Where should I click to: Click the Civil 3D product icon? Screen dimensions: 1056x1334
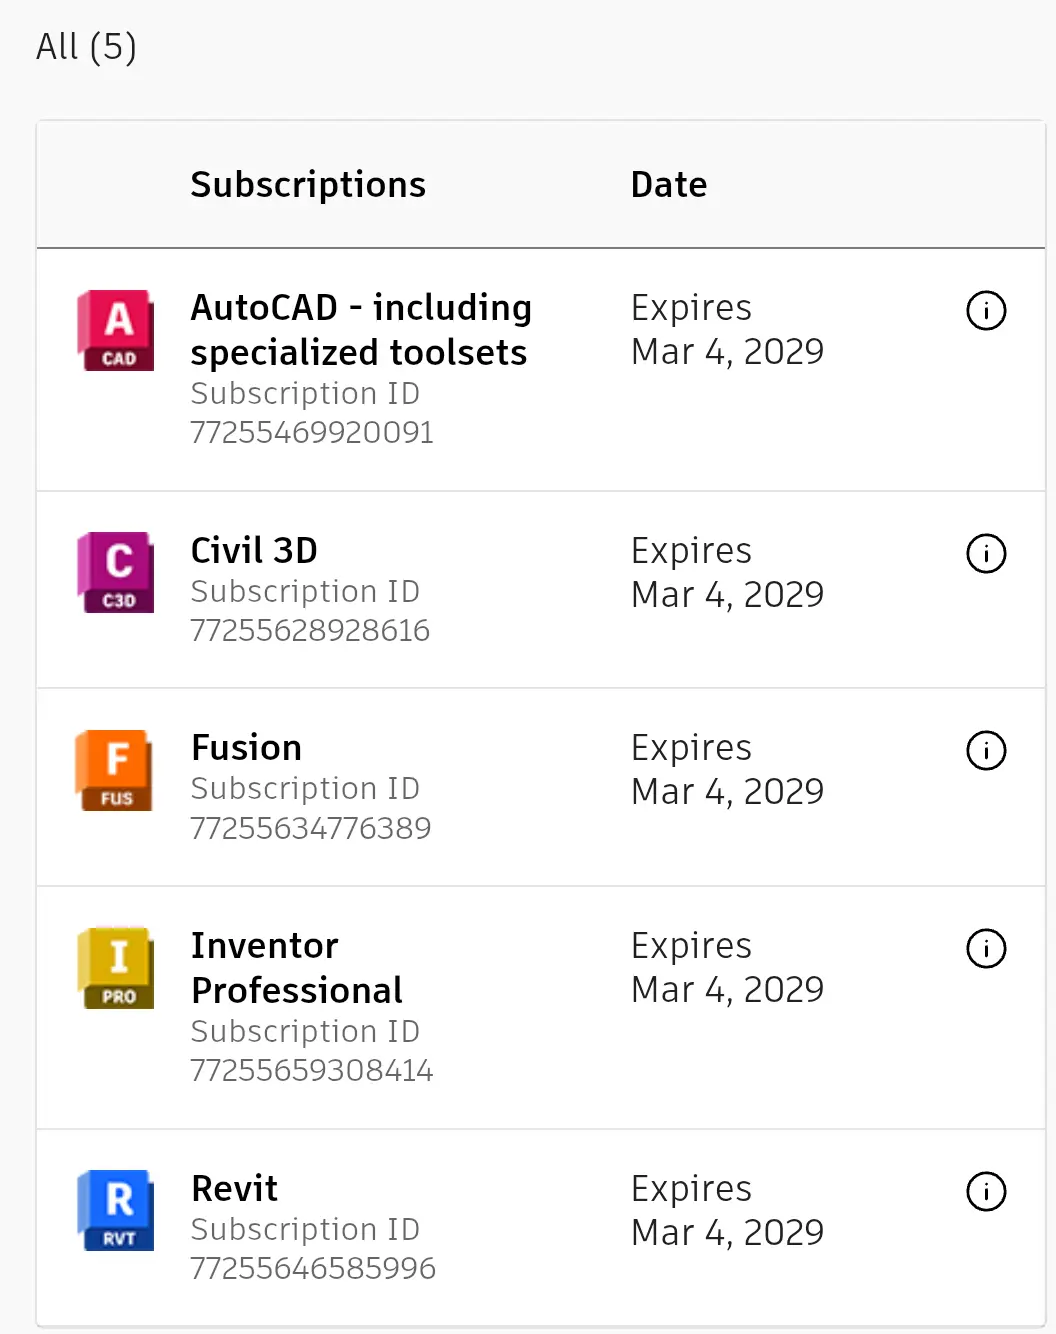[115, 572]
